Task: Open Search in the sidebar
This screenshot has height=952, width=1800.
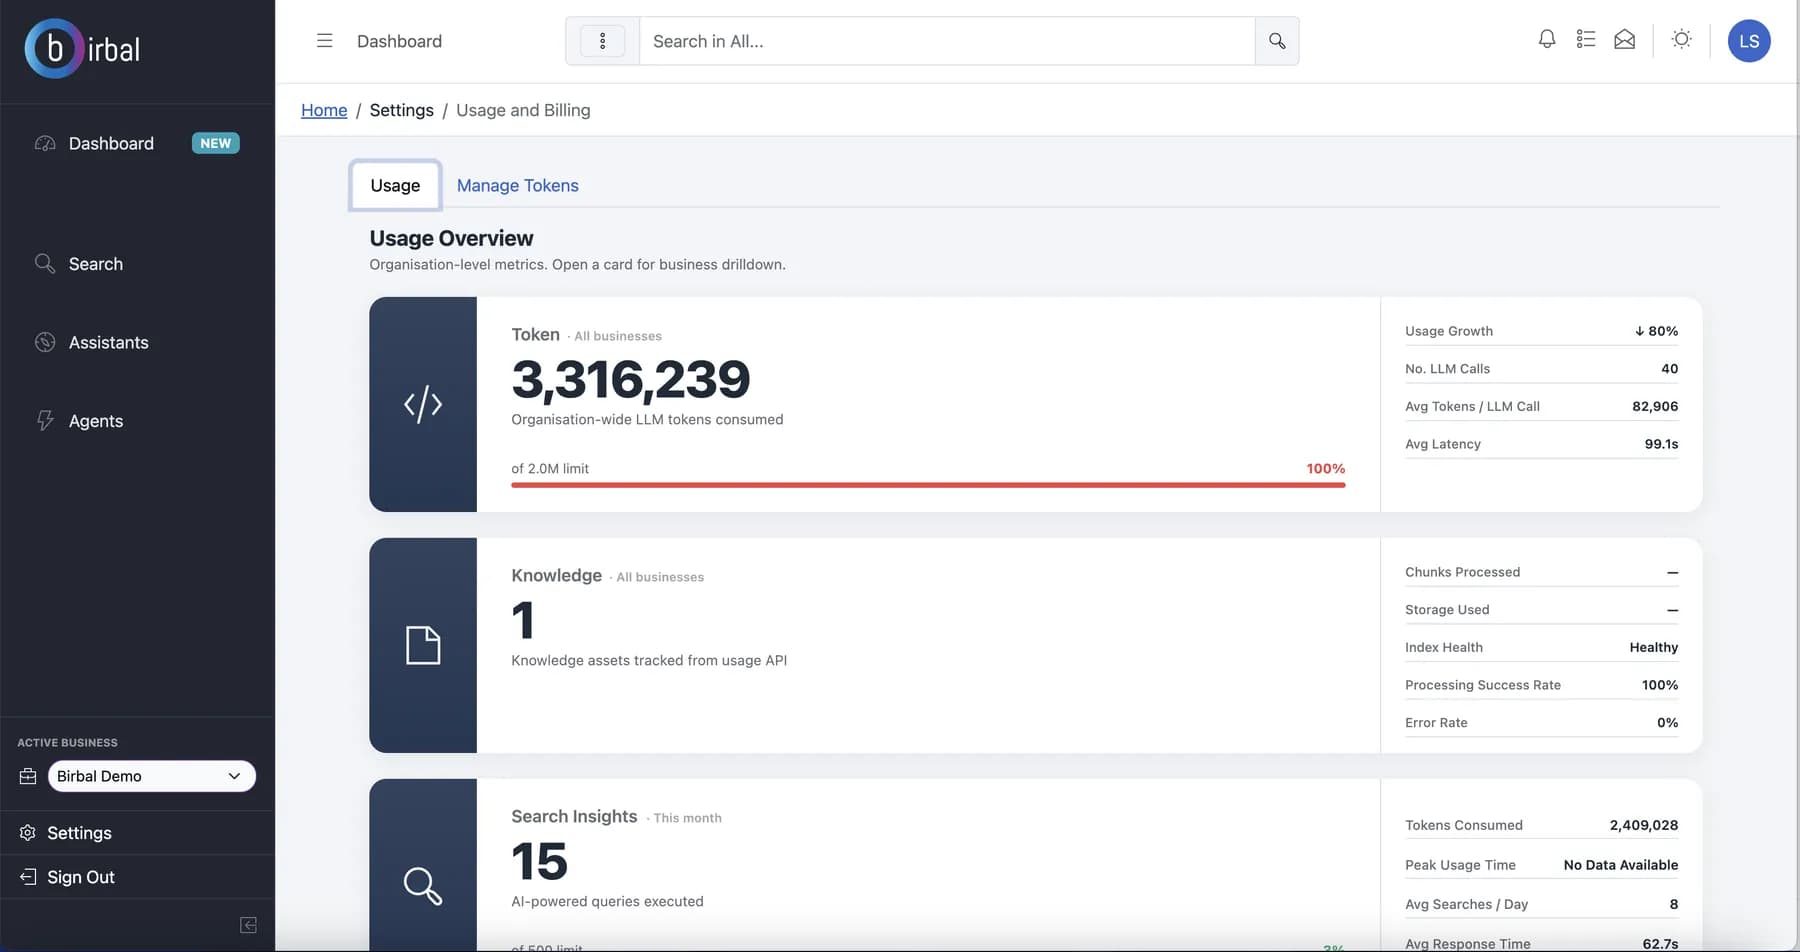Action: (x=96, y=264)
